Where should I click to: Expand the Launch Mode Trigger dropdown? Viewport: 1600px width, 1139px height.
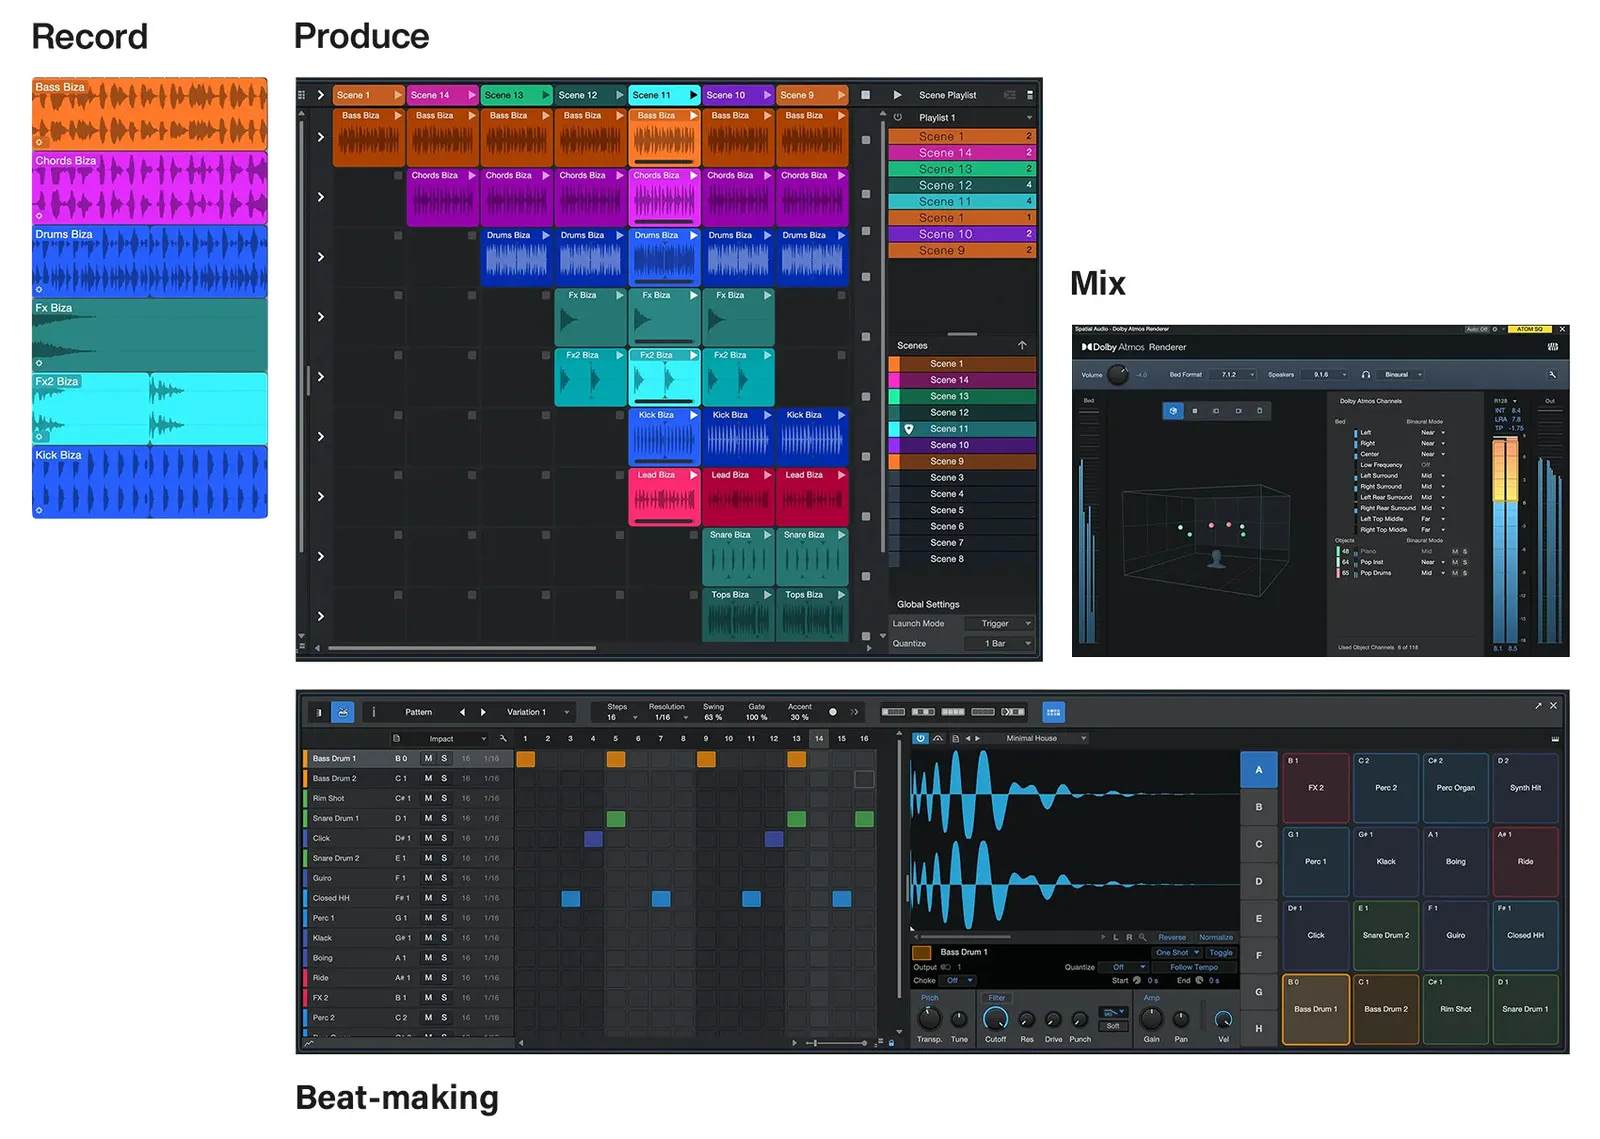click(x=1000, y=623)
